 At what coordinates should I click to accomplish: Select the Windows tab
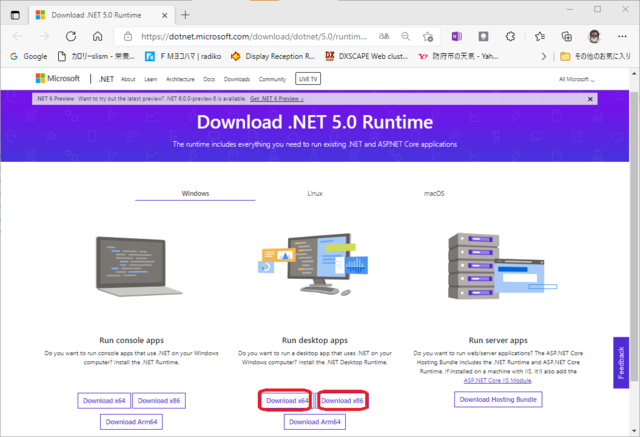point(195,193)
